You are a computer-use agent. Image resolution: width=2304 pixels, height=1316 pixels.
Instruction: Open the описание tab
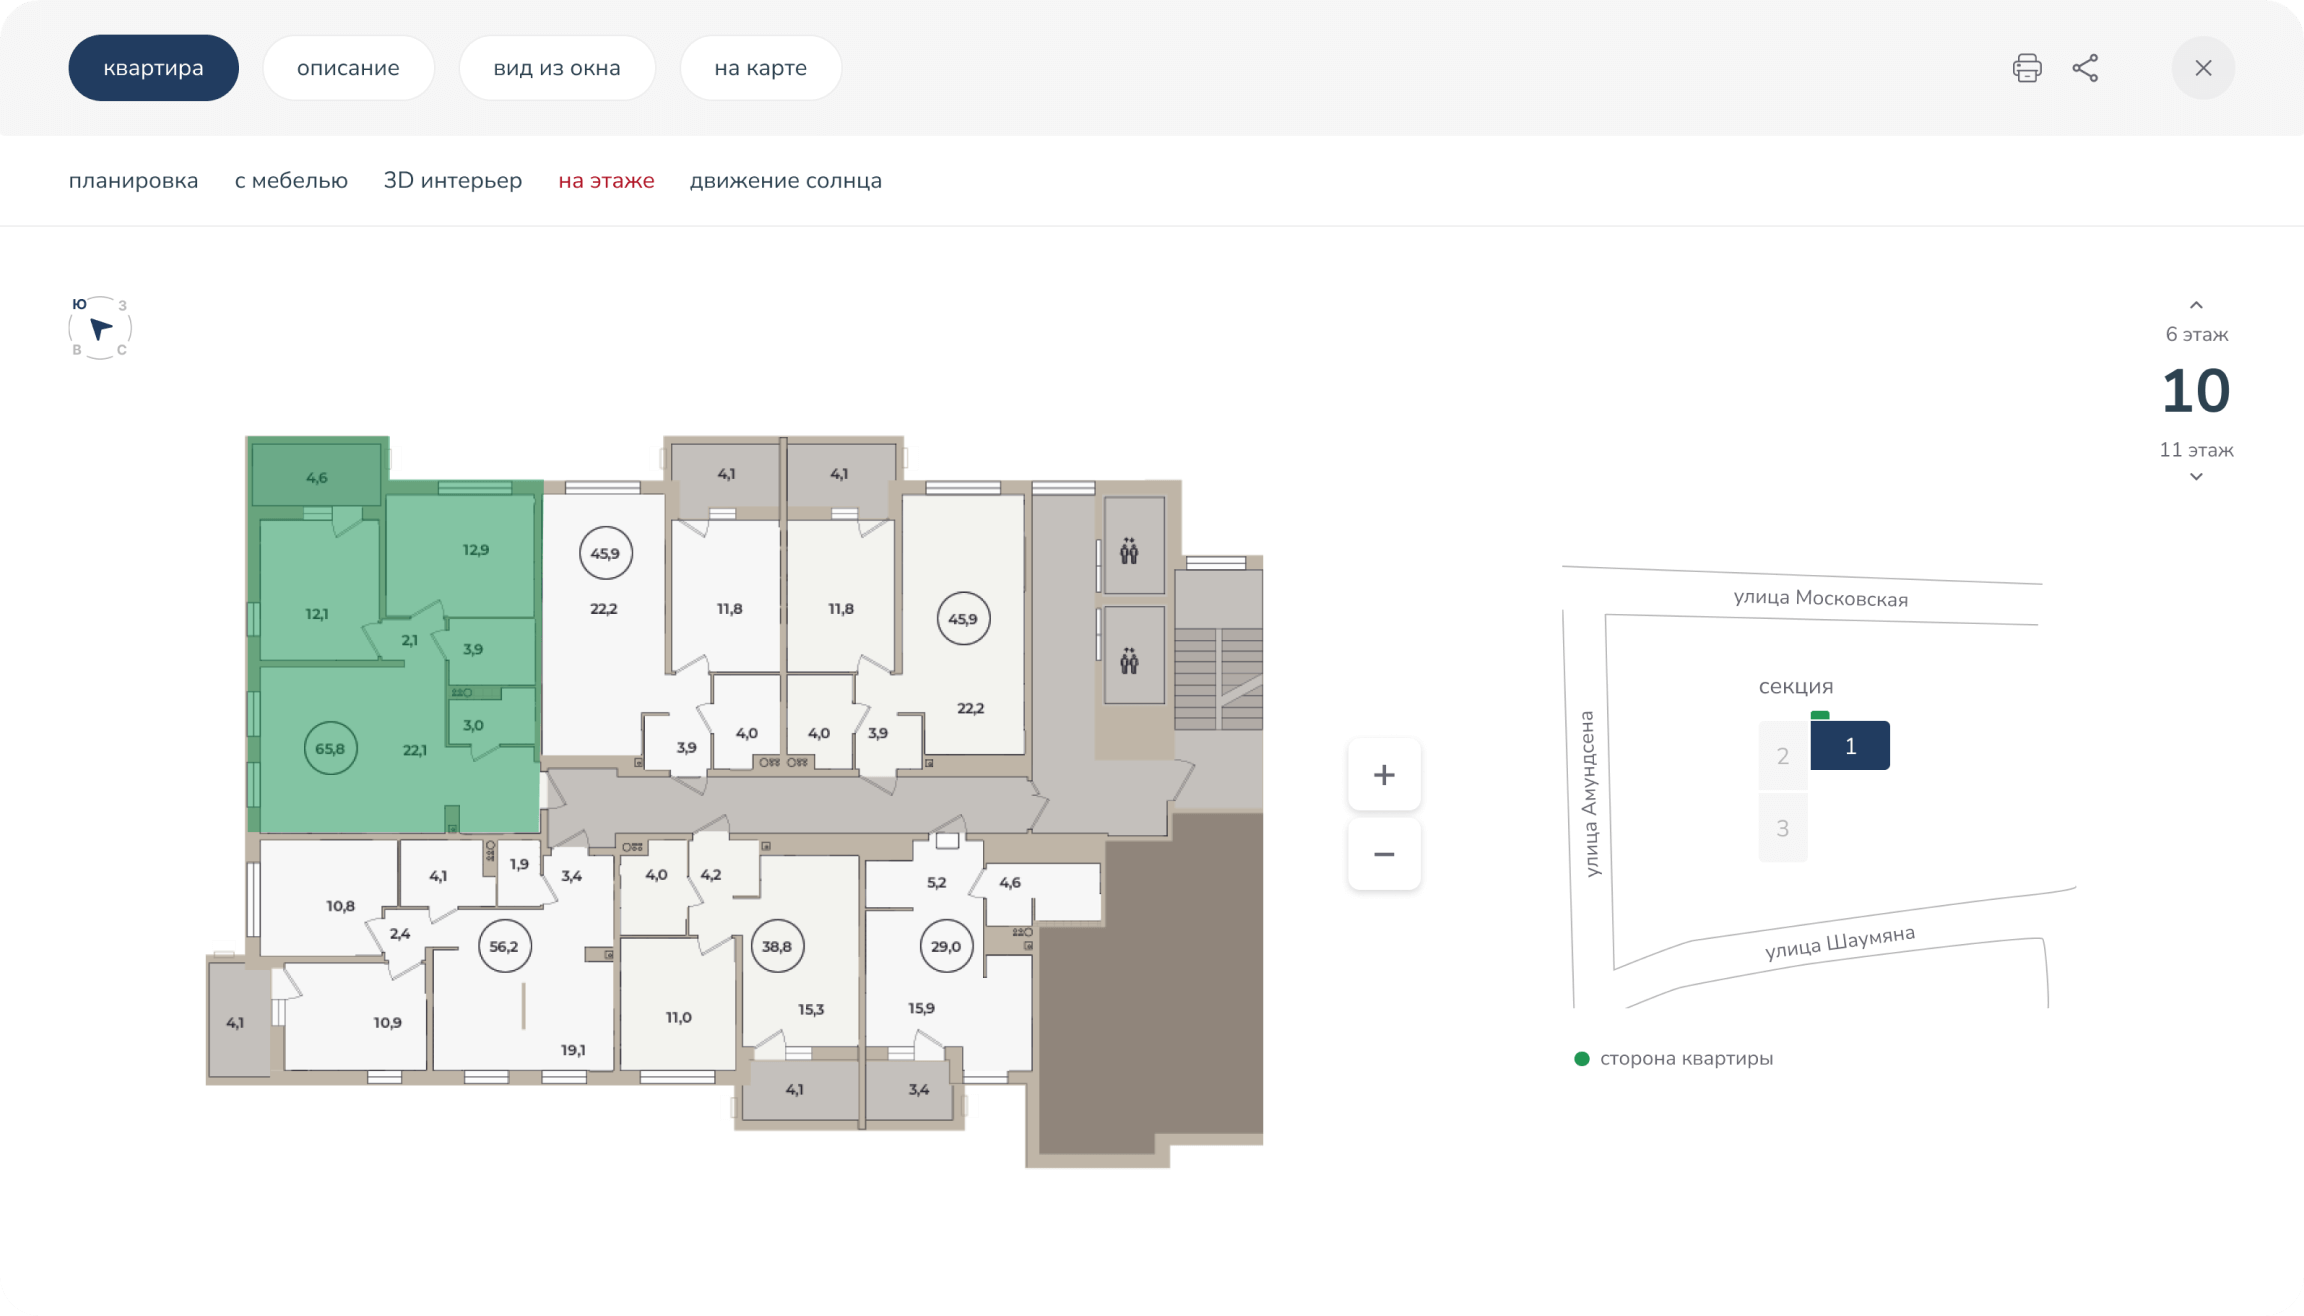(348, 68)
